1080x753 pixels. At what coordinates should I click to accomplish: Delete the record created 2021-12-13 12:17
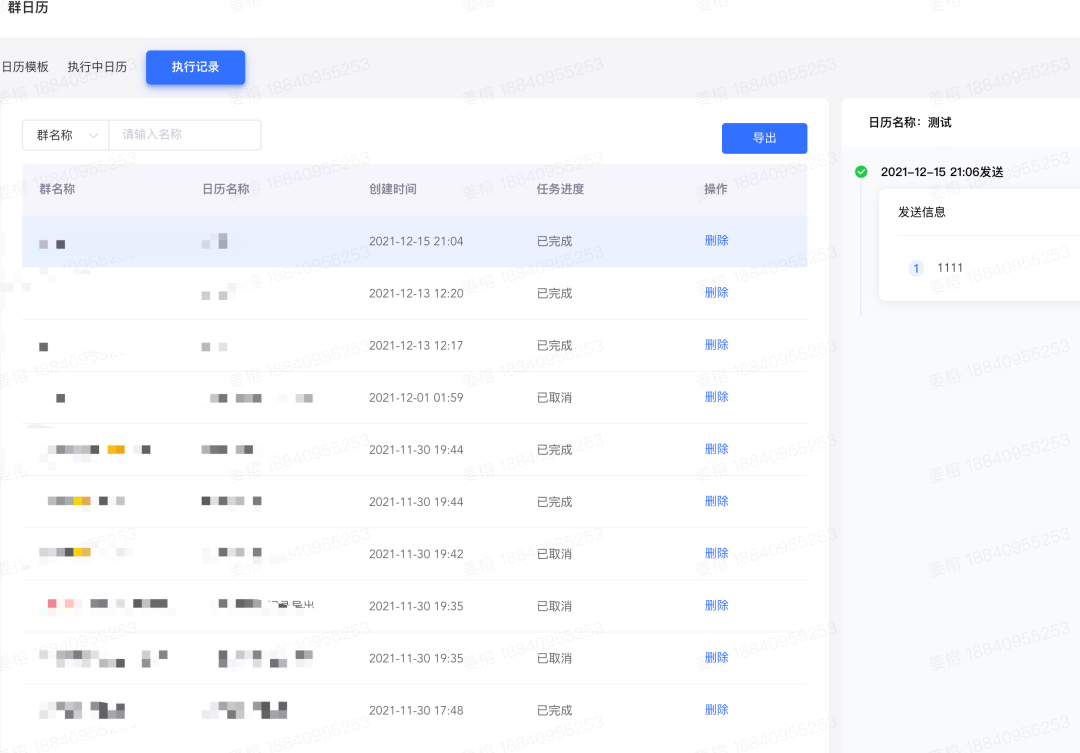(716, 344)
